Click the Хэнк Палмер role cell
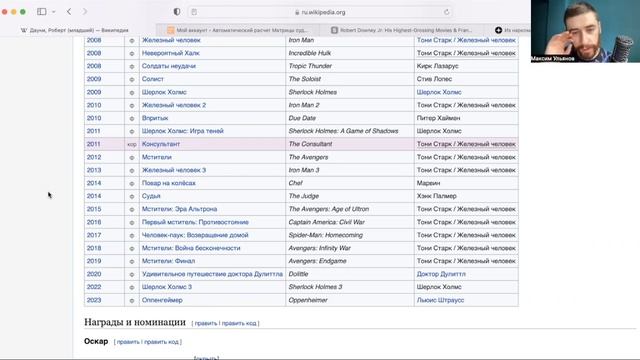Screen dimensions: 640x360 [x=466, y=196]
